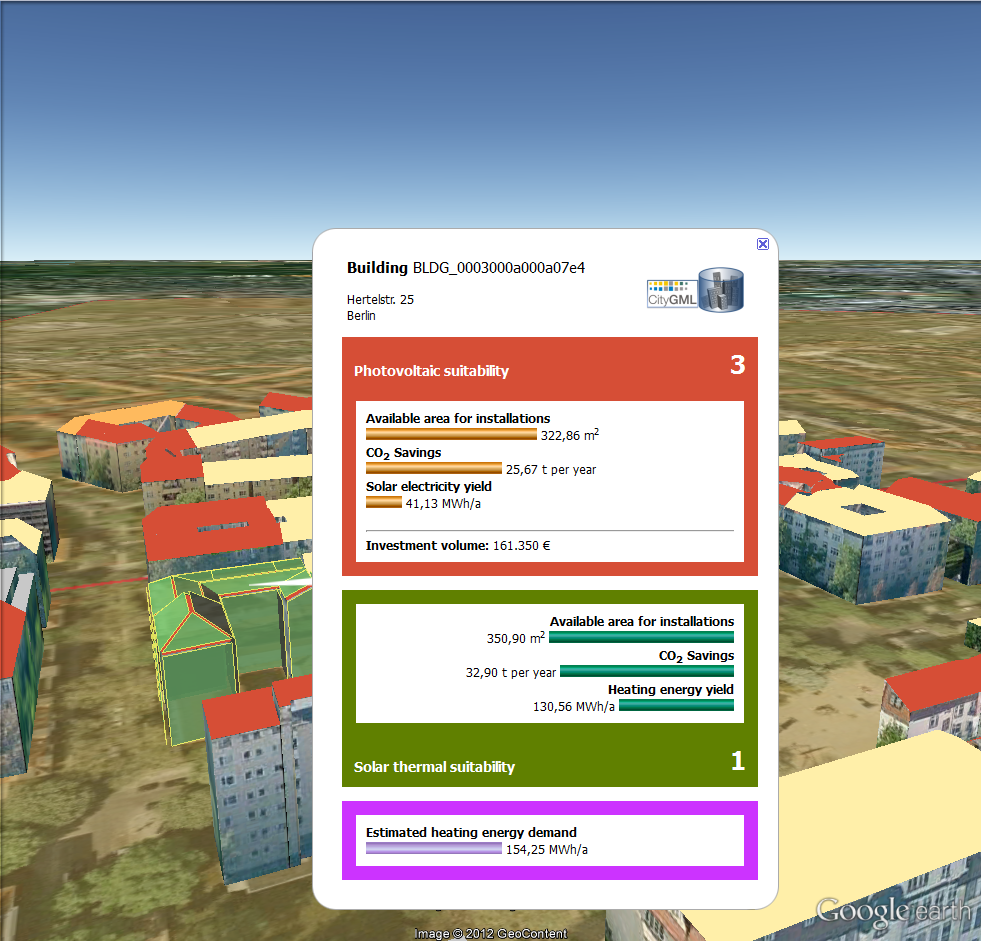Click the 130,56 MWh/a value
This screenshot has width=981, height=941.
574,706
